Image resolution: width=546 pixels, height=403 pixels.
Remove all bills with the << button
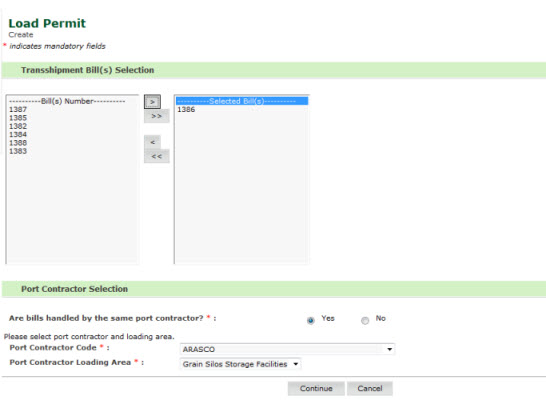(157, 156)
